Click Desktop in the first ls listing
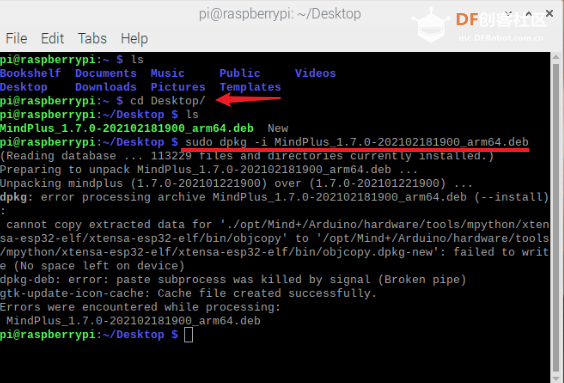This screenshot has height=383, width=564. [x=24, y=87]
